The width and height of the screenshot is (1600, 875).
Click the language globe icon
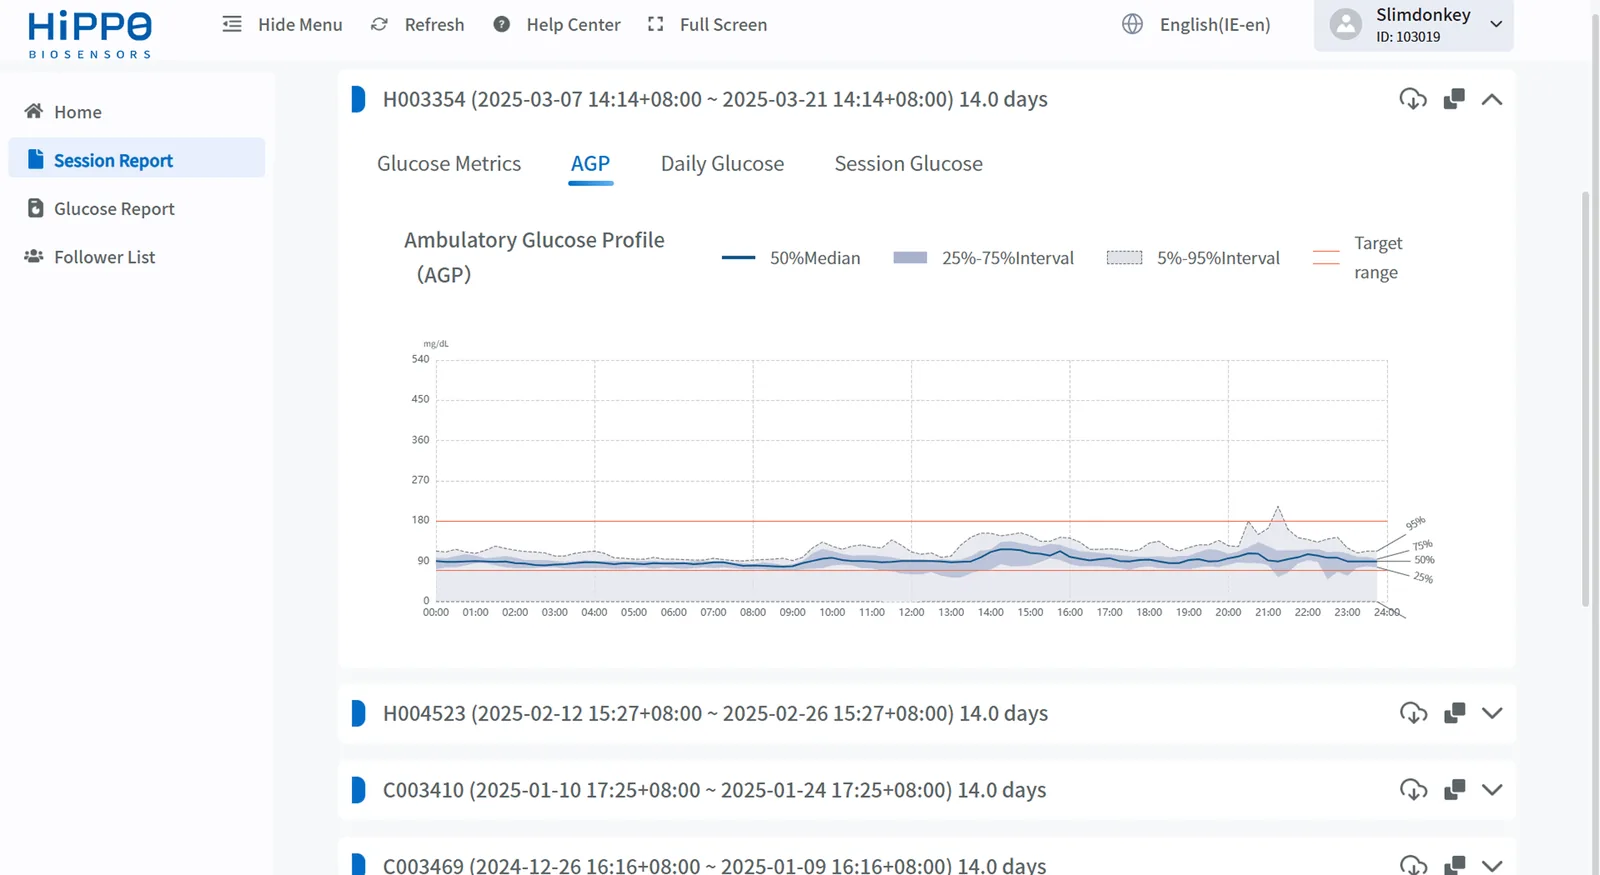[1132, 24]
